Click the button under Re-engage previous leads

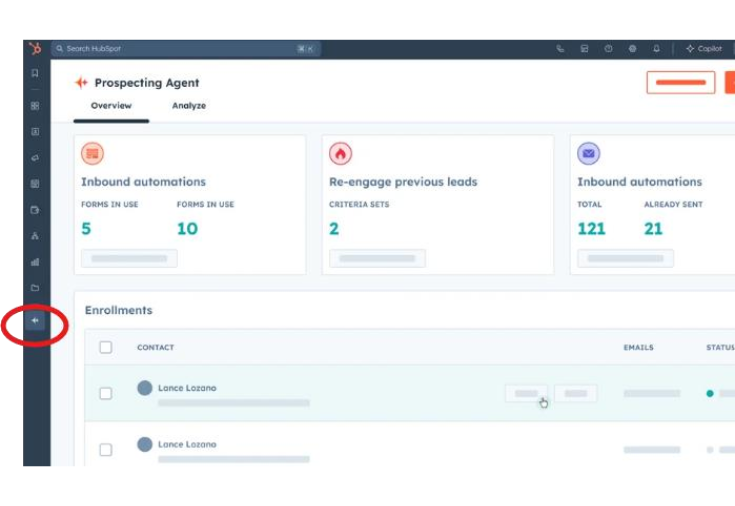pos(377,258)
